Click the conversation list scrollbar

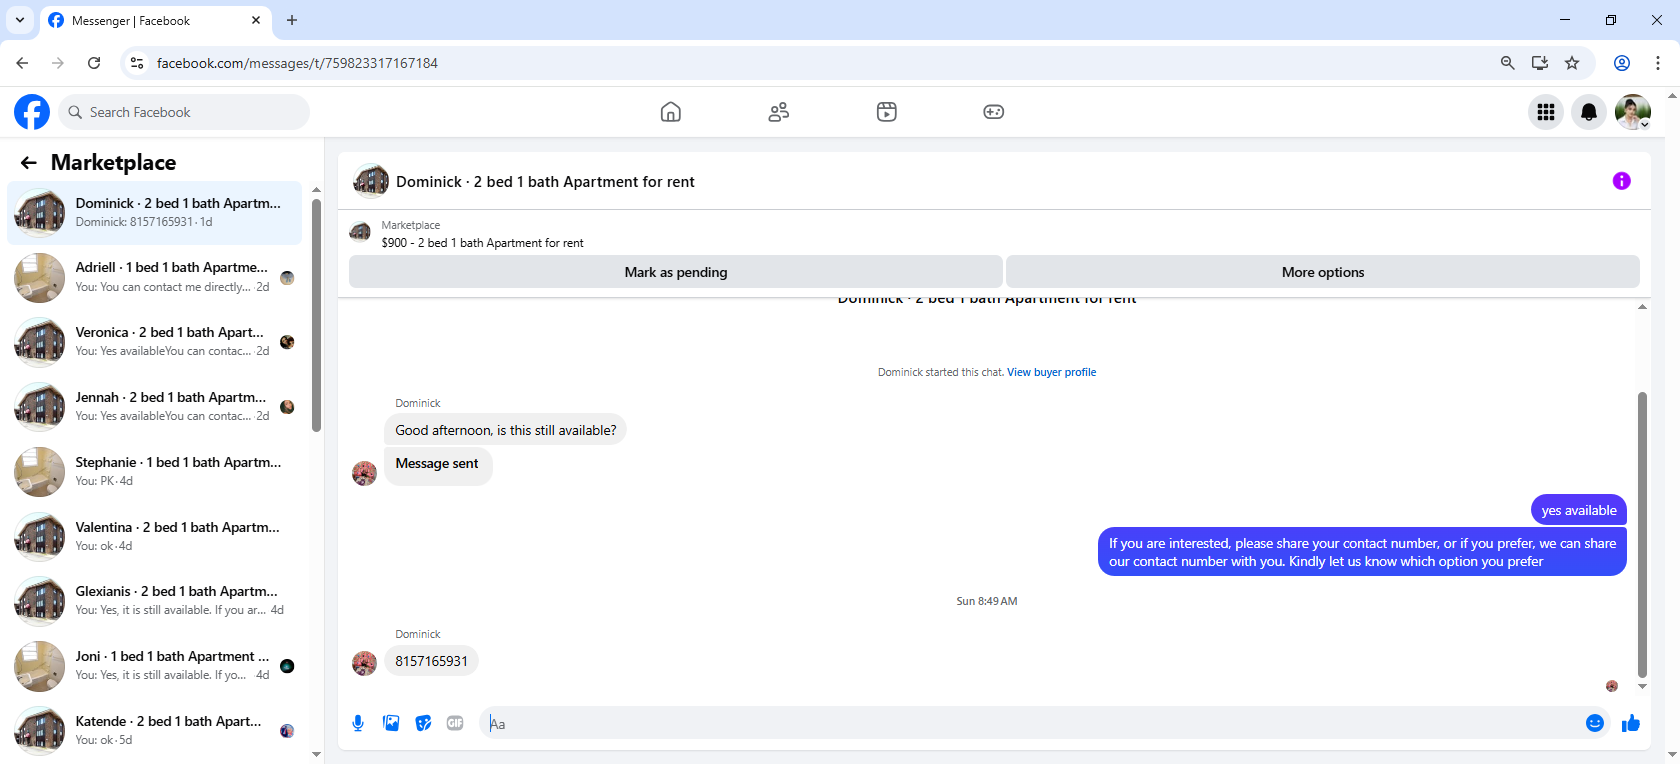[316, 315]
